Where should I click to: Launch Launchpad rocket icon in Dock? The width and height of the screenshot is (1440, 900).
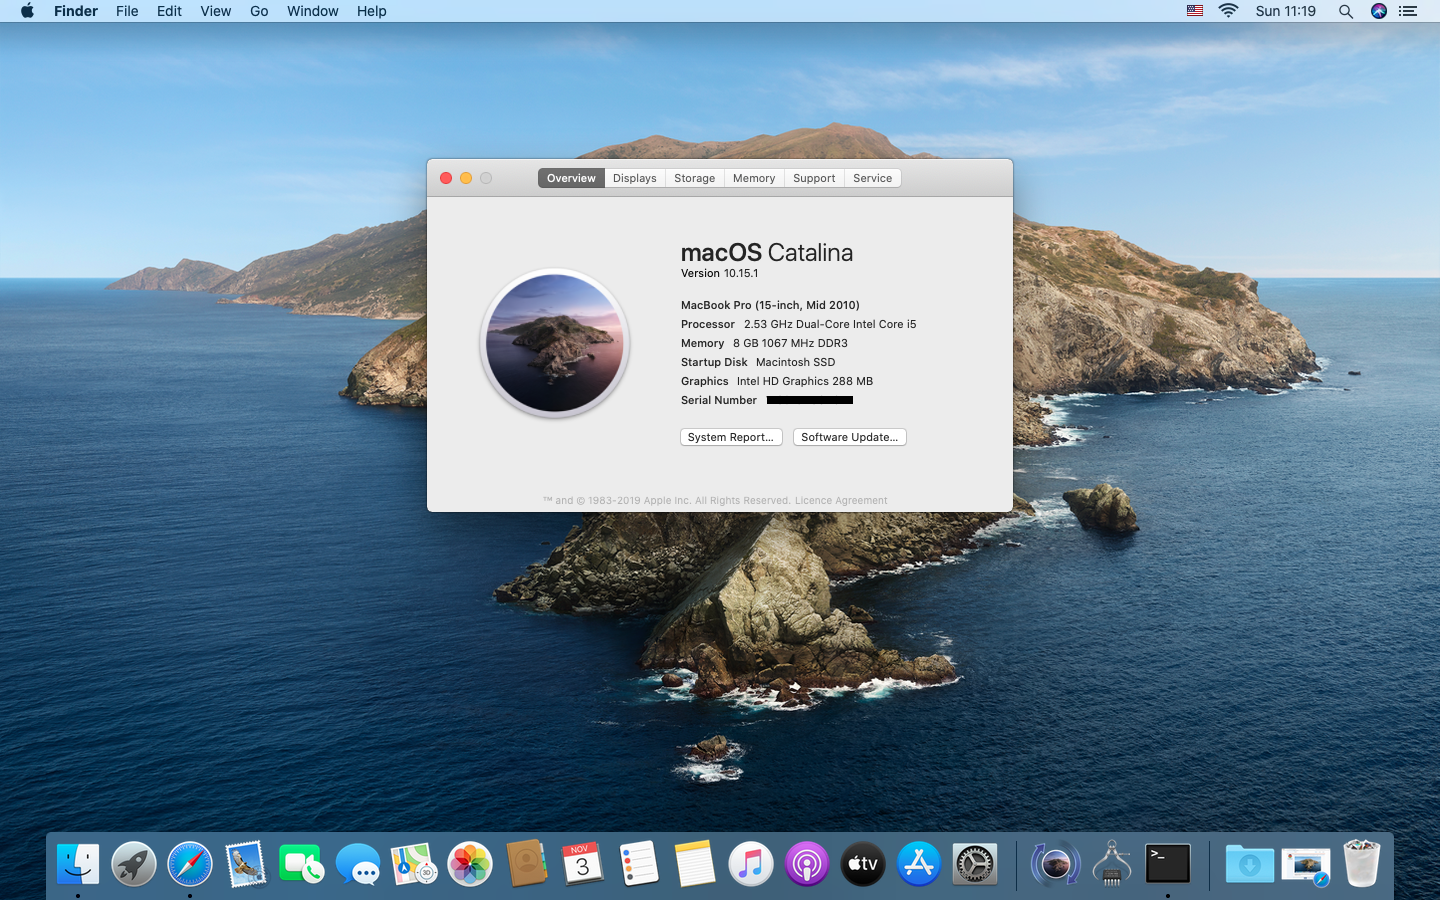coord(134,864)
